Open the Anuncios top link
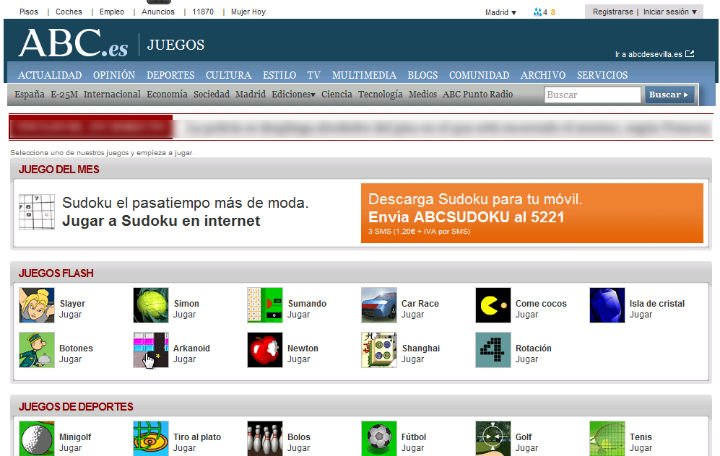Image resolution: width=720 pixels, height=456 pixels. (158, 12)
